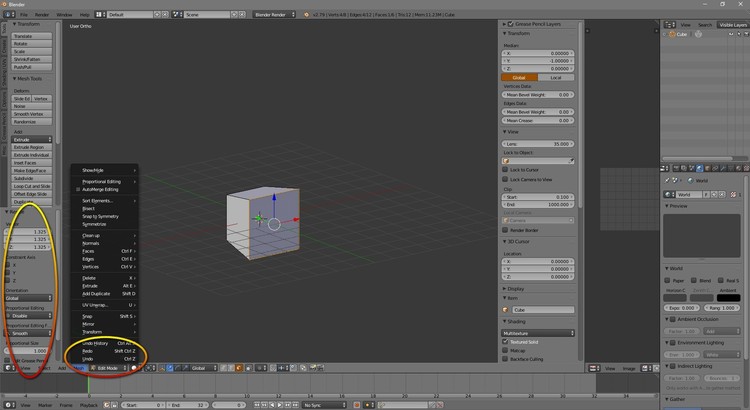Open World properties tab icon

pyautogui.click(x=700, y=168)
